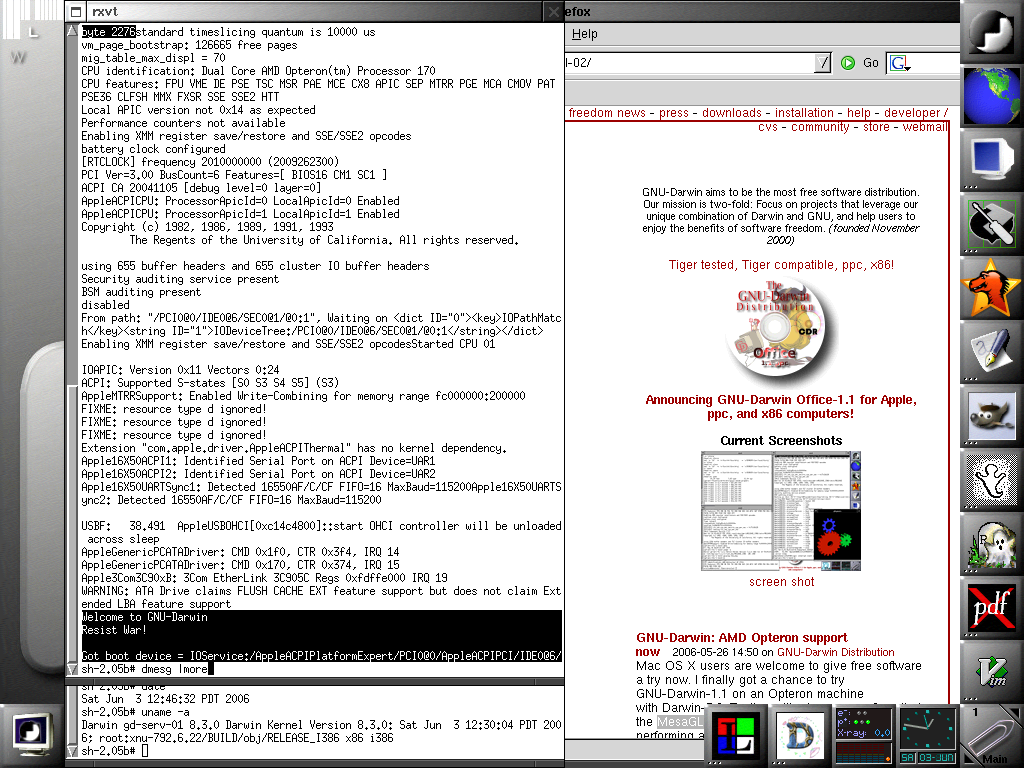Viewport: 1024px width, 768px height.
Task: Follow the 'GNU-Darwin Distribution' link
Action: 836,652
